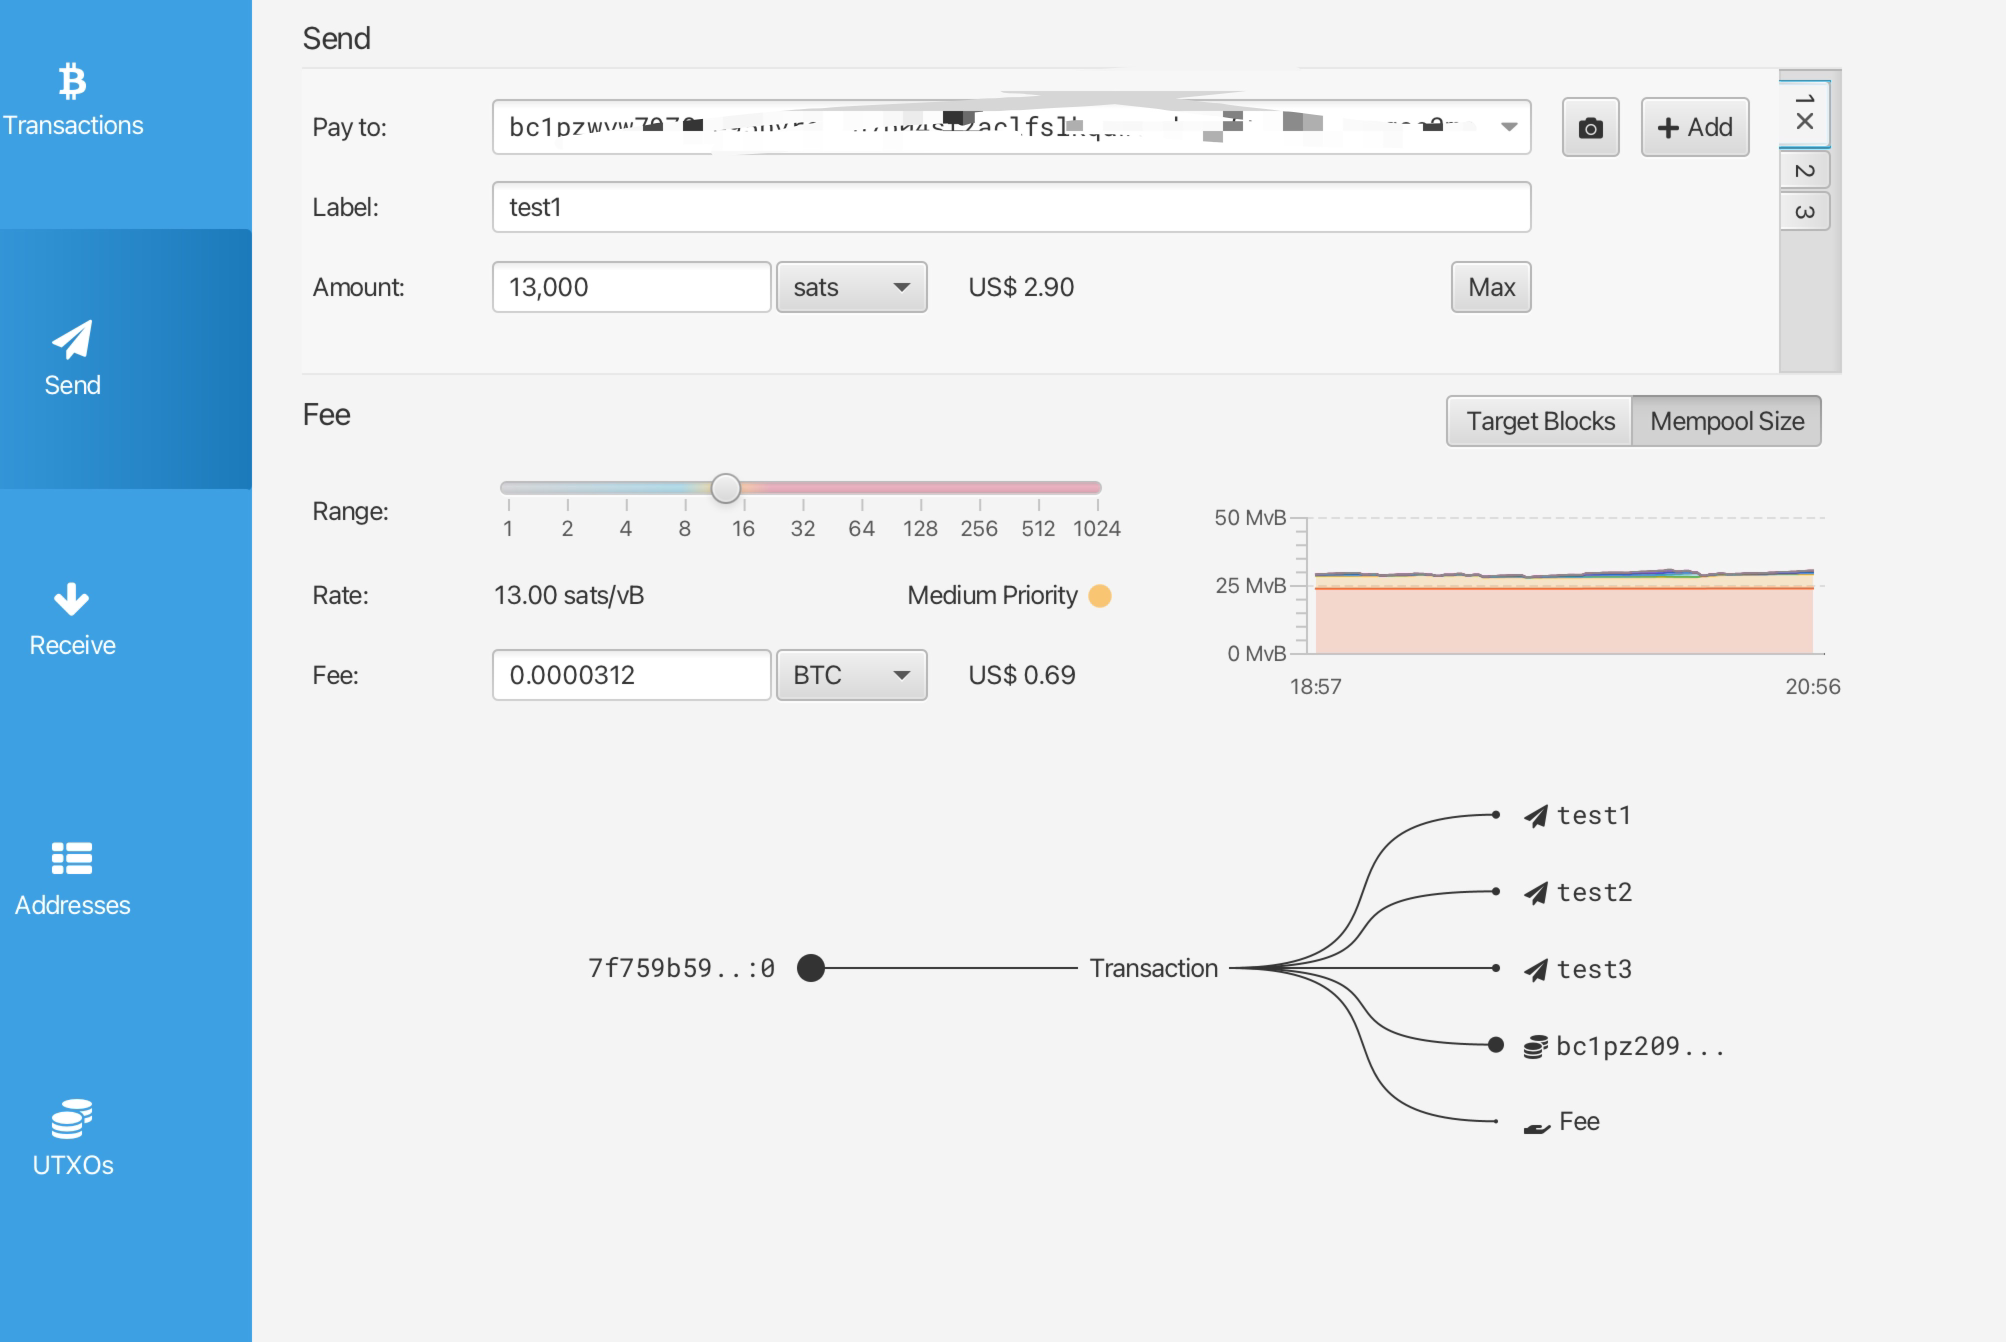This screenshot has height=1342, width=2006.
Task: Click the bc1pz209 change output icon
Action: (x=1535, y=1047)
